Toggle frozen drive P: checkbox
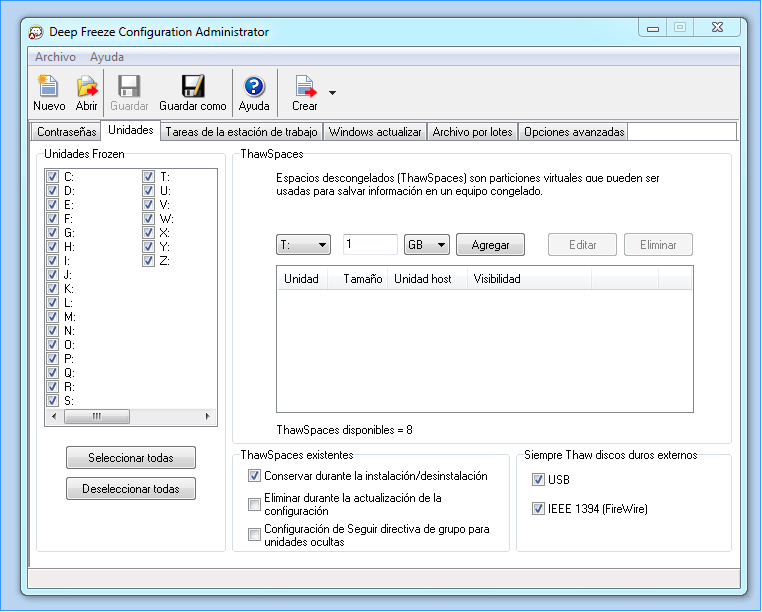The height and width of the screenshot is (612, 762). (52, 359)
